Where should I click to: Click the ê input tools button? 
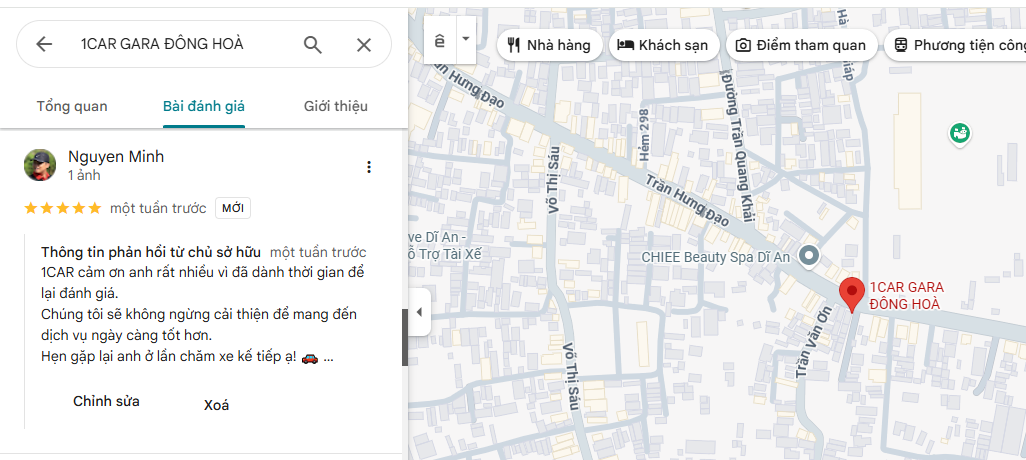click(x=440, y=41)
